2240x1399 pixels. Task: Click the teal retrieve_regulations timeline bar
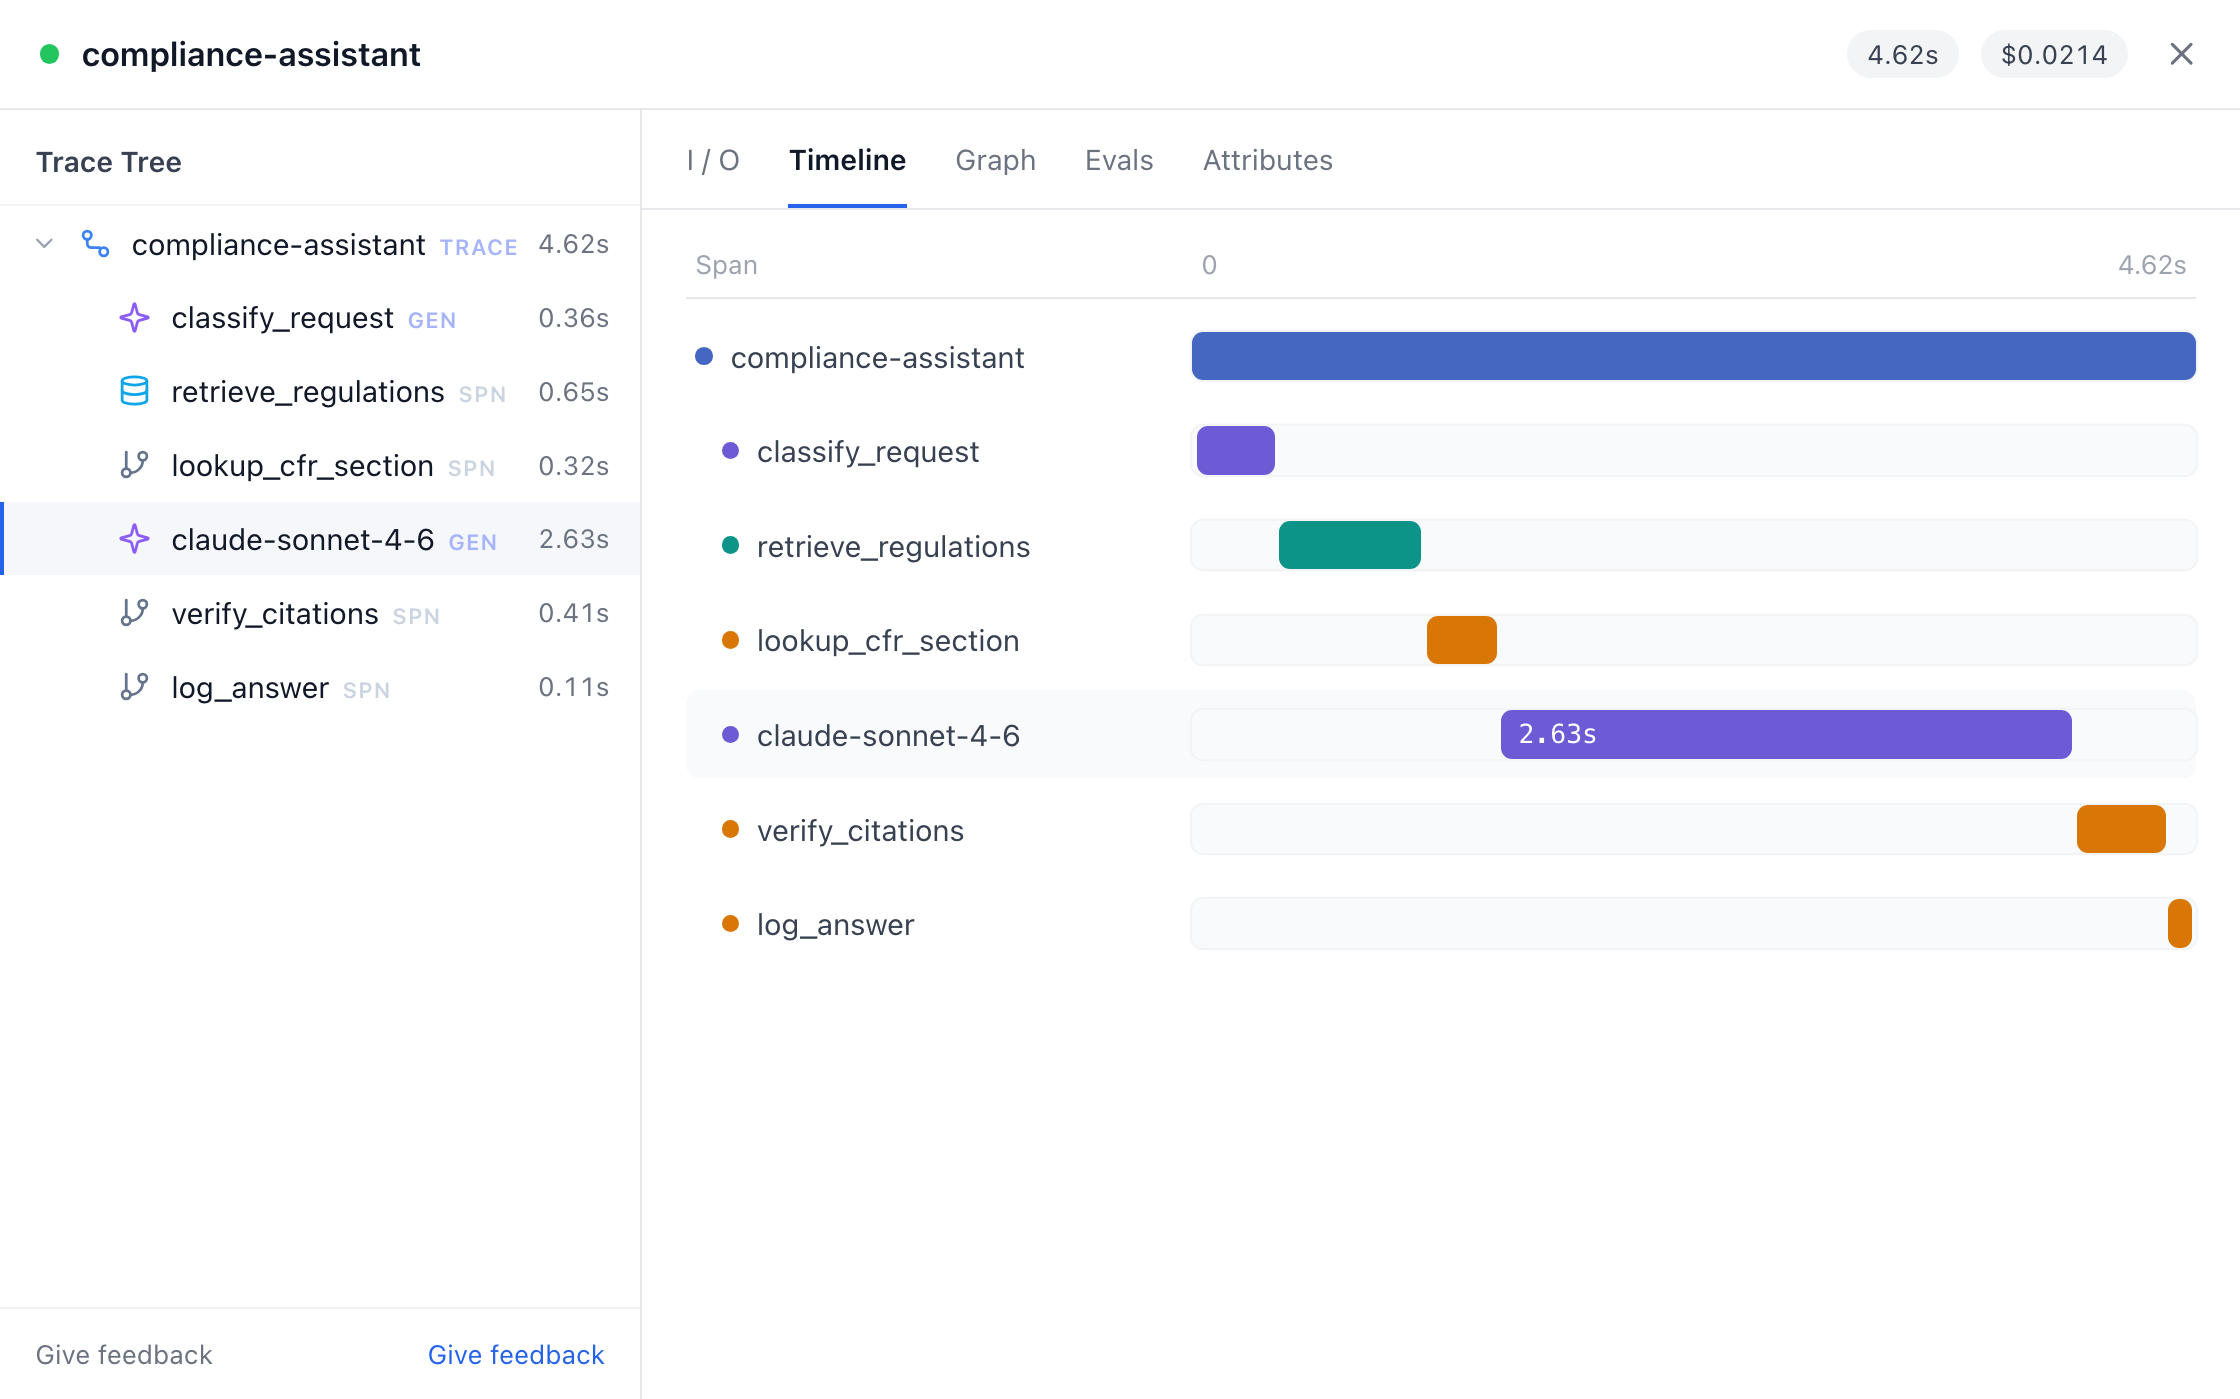(x=1349, y=545)
